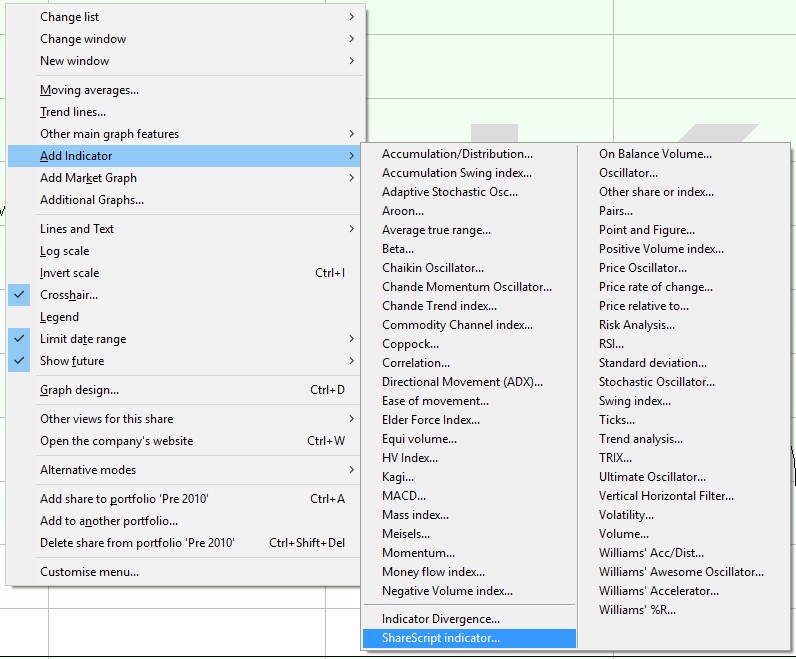This screenshot has height=659, width=796.
Task: Open Graph design settings
Action: point(79,390)
